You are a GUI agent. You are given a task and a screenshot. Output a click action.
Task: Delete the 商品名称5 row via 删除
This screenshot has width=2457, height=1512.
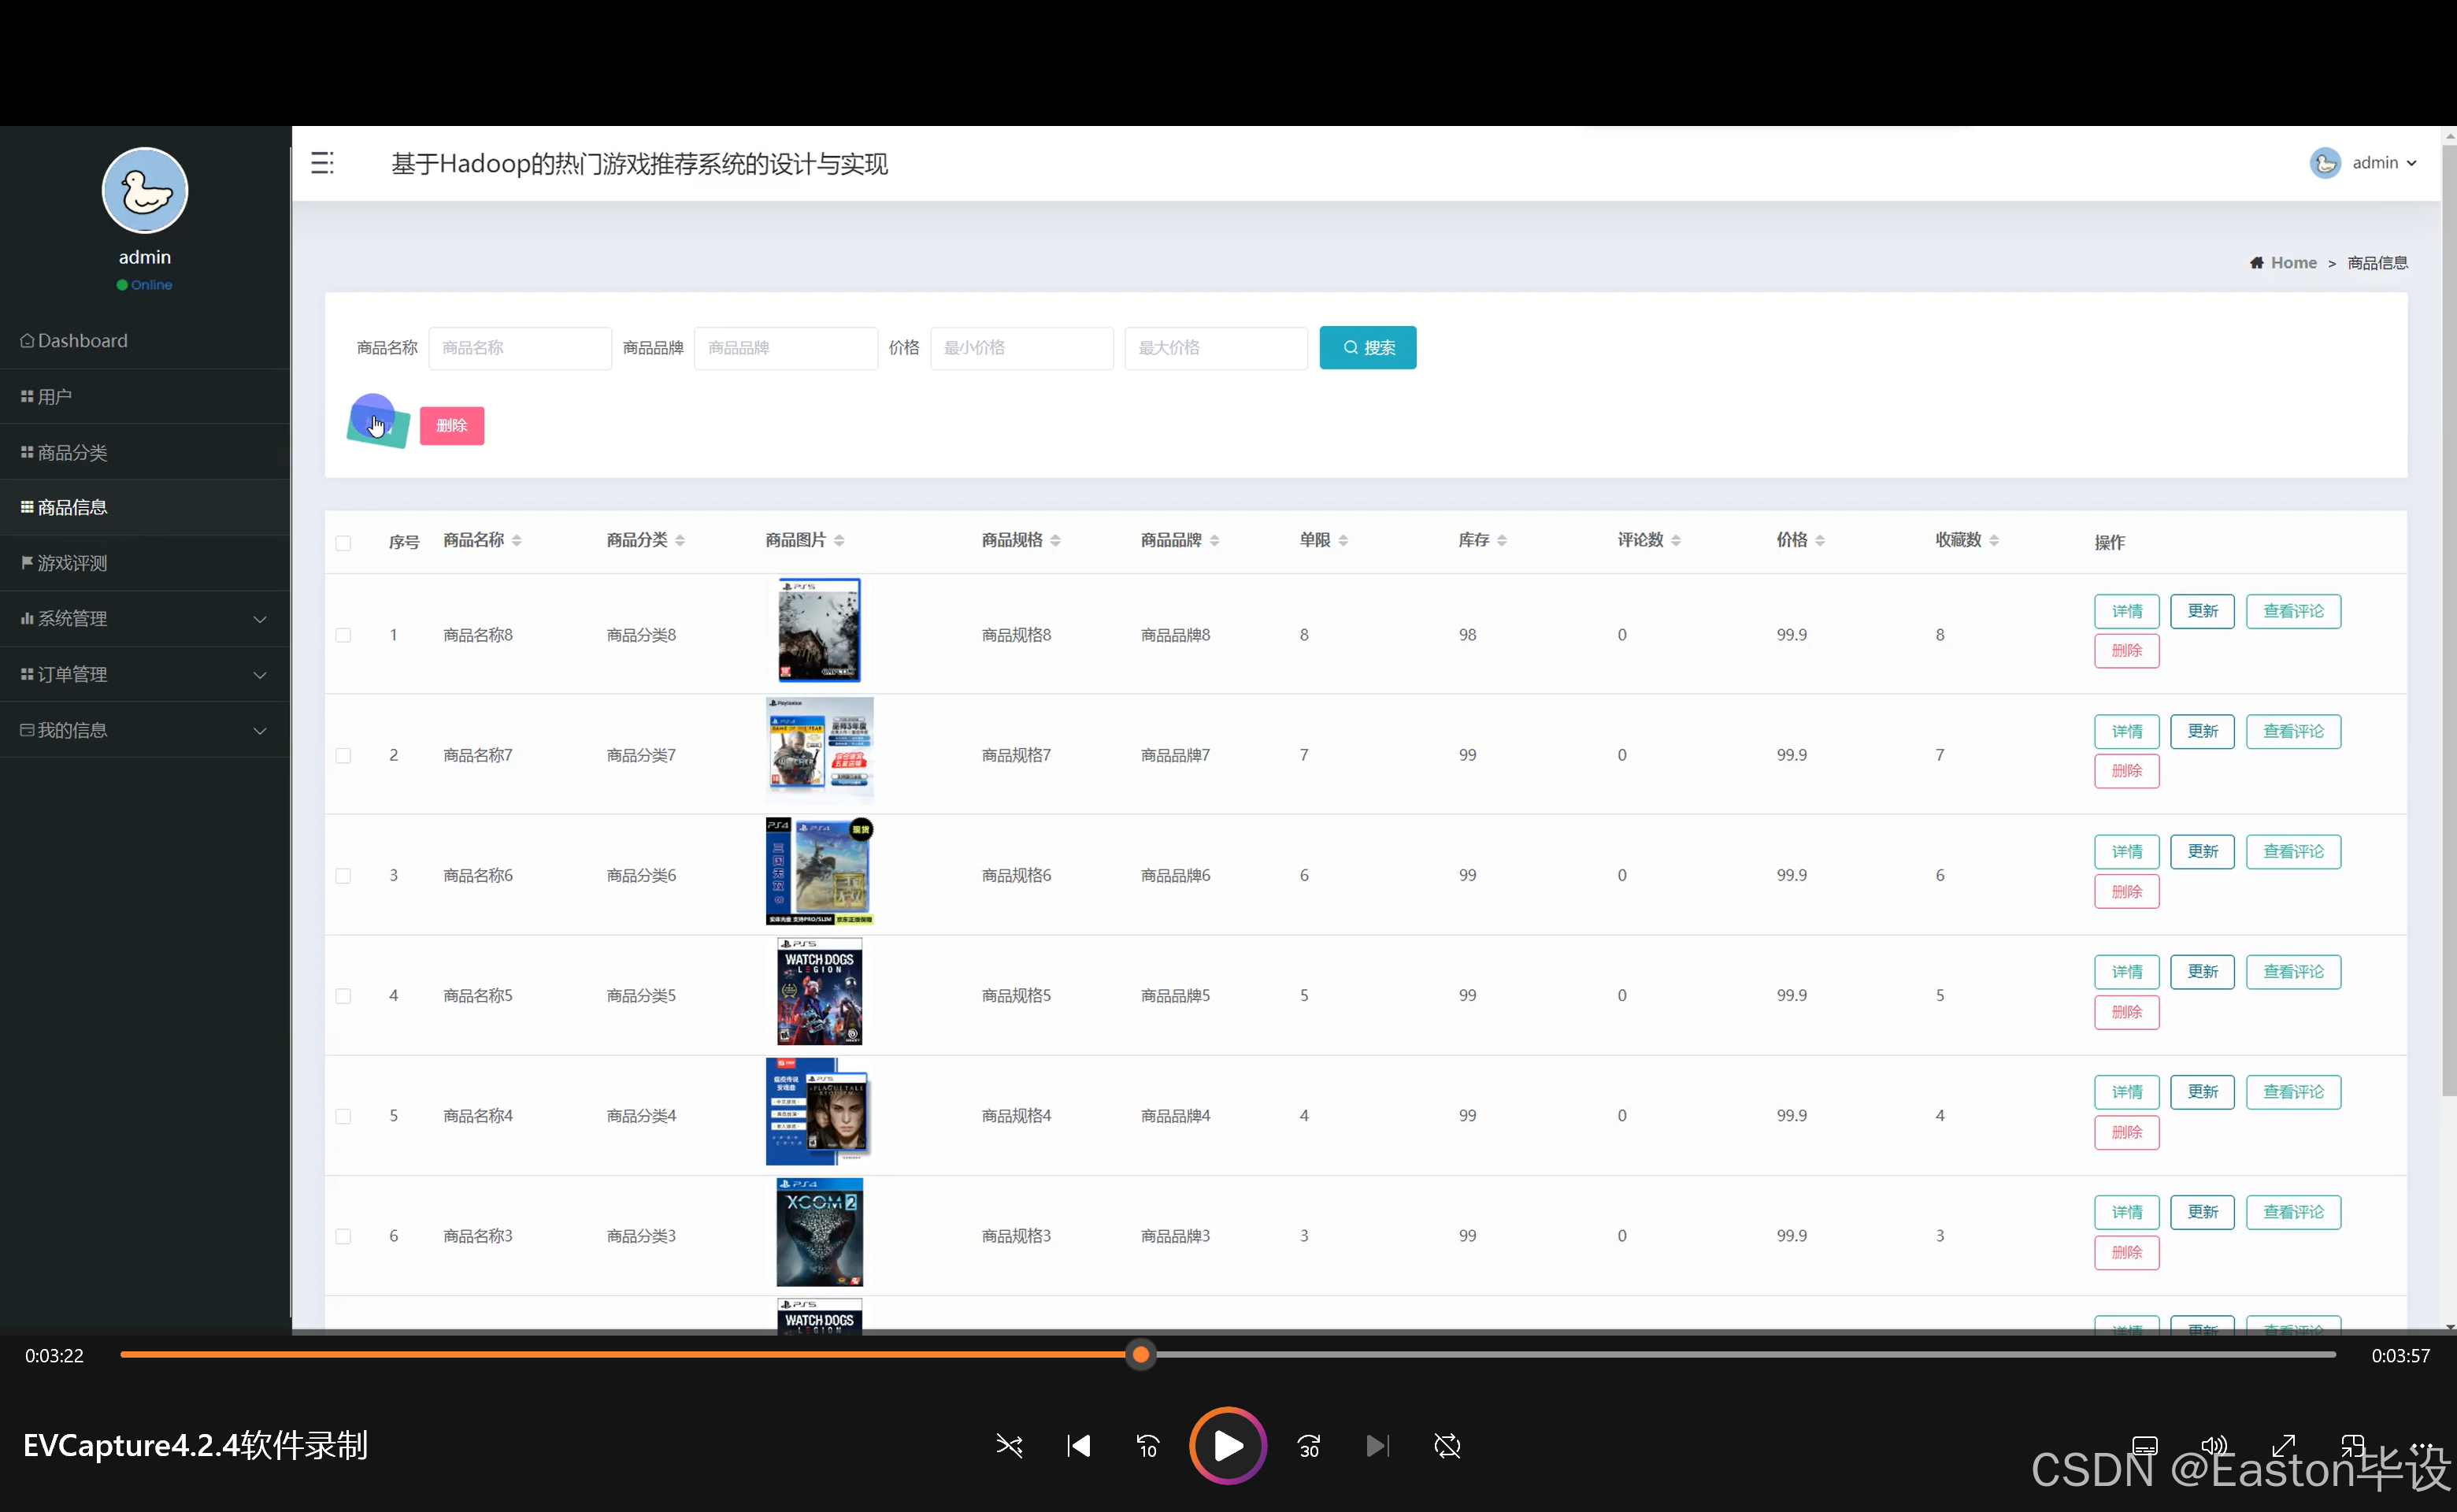pyautogui.click(x=2126, y=1012)
